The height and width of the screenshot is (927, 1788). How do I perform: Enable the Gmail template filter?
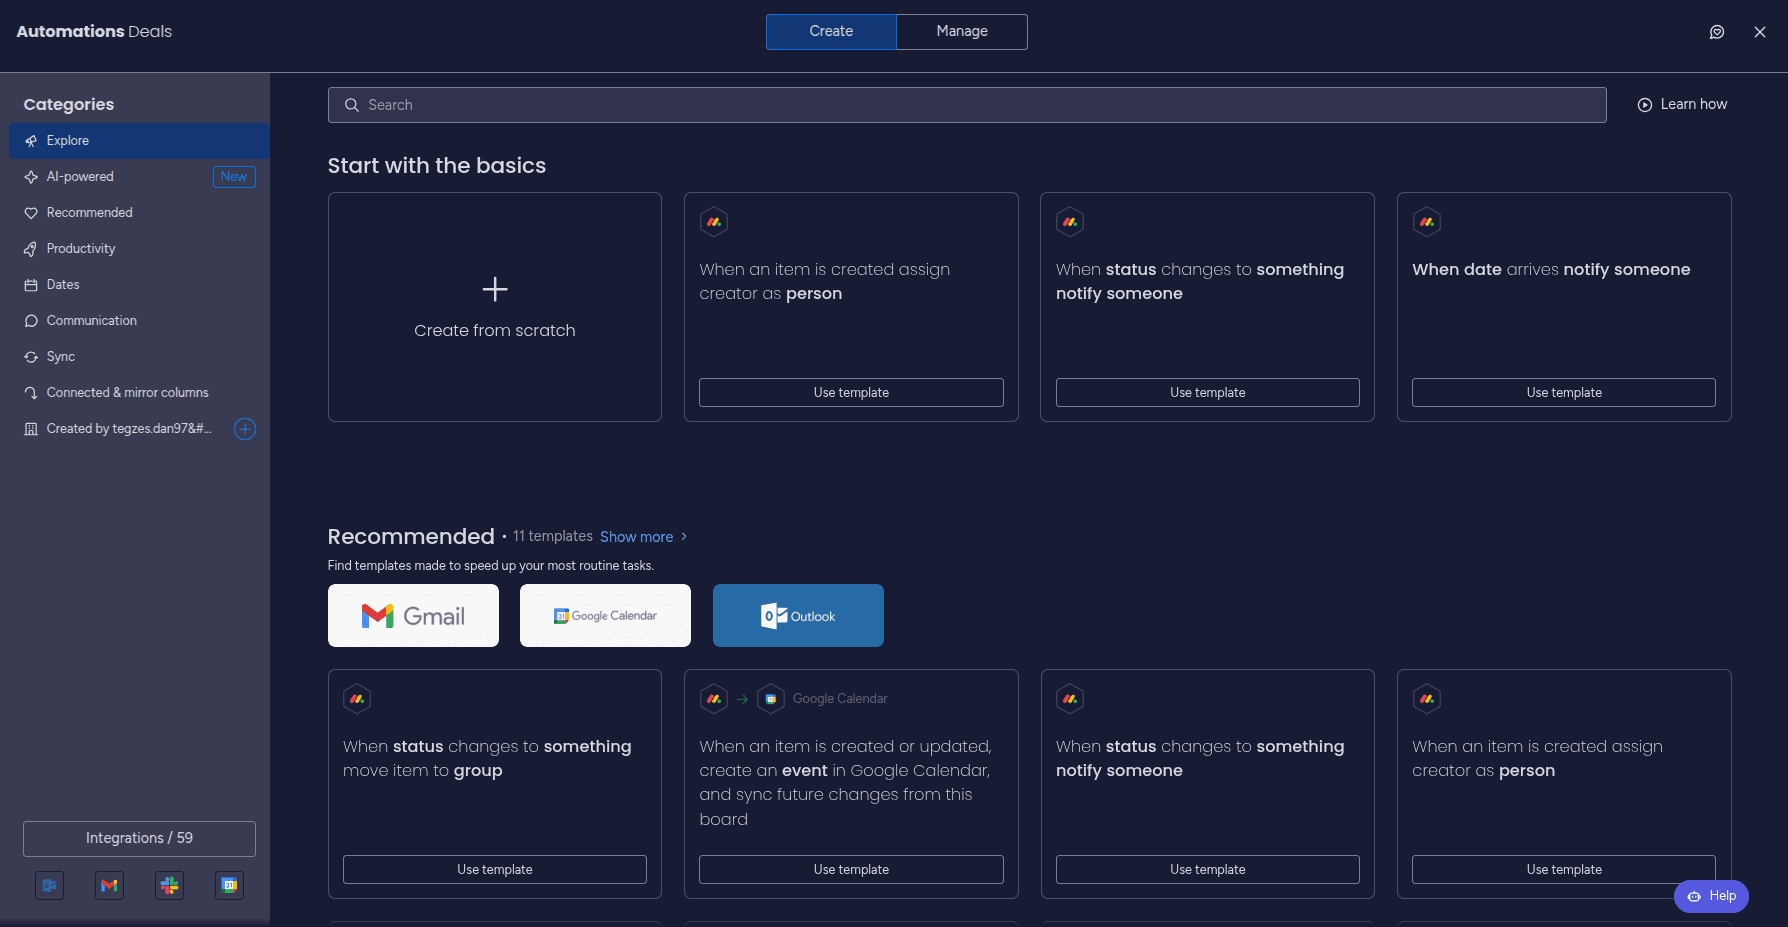413,615
